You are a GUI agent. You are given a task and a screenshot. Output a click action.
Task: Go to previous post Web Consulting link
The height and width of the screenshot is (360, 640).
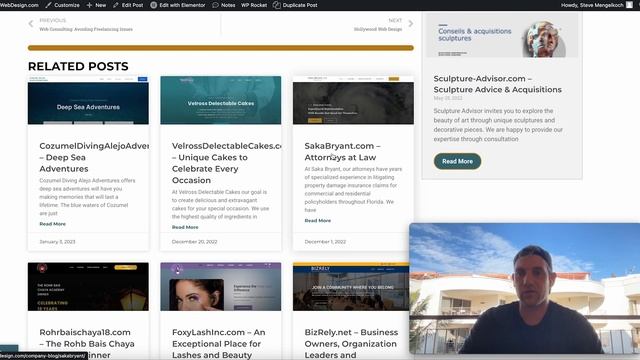[x=86, y=29]
